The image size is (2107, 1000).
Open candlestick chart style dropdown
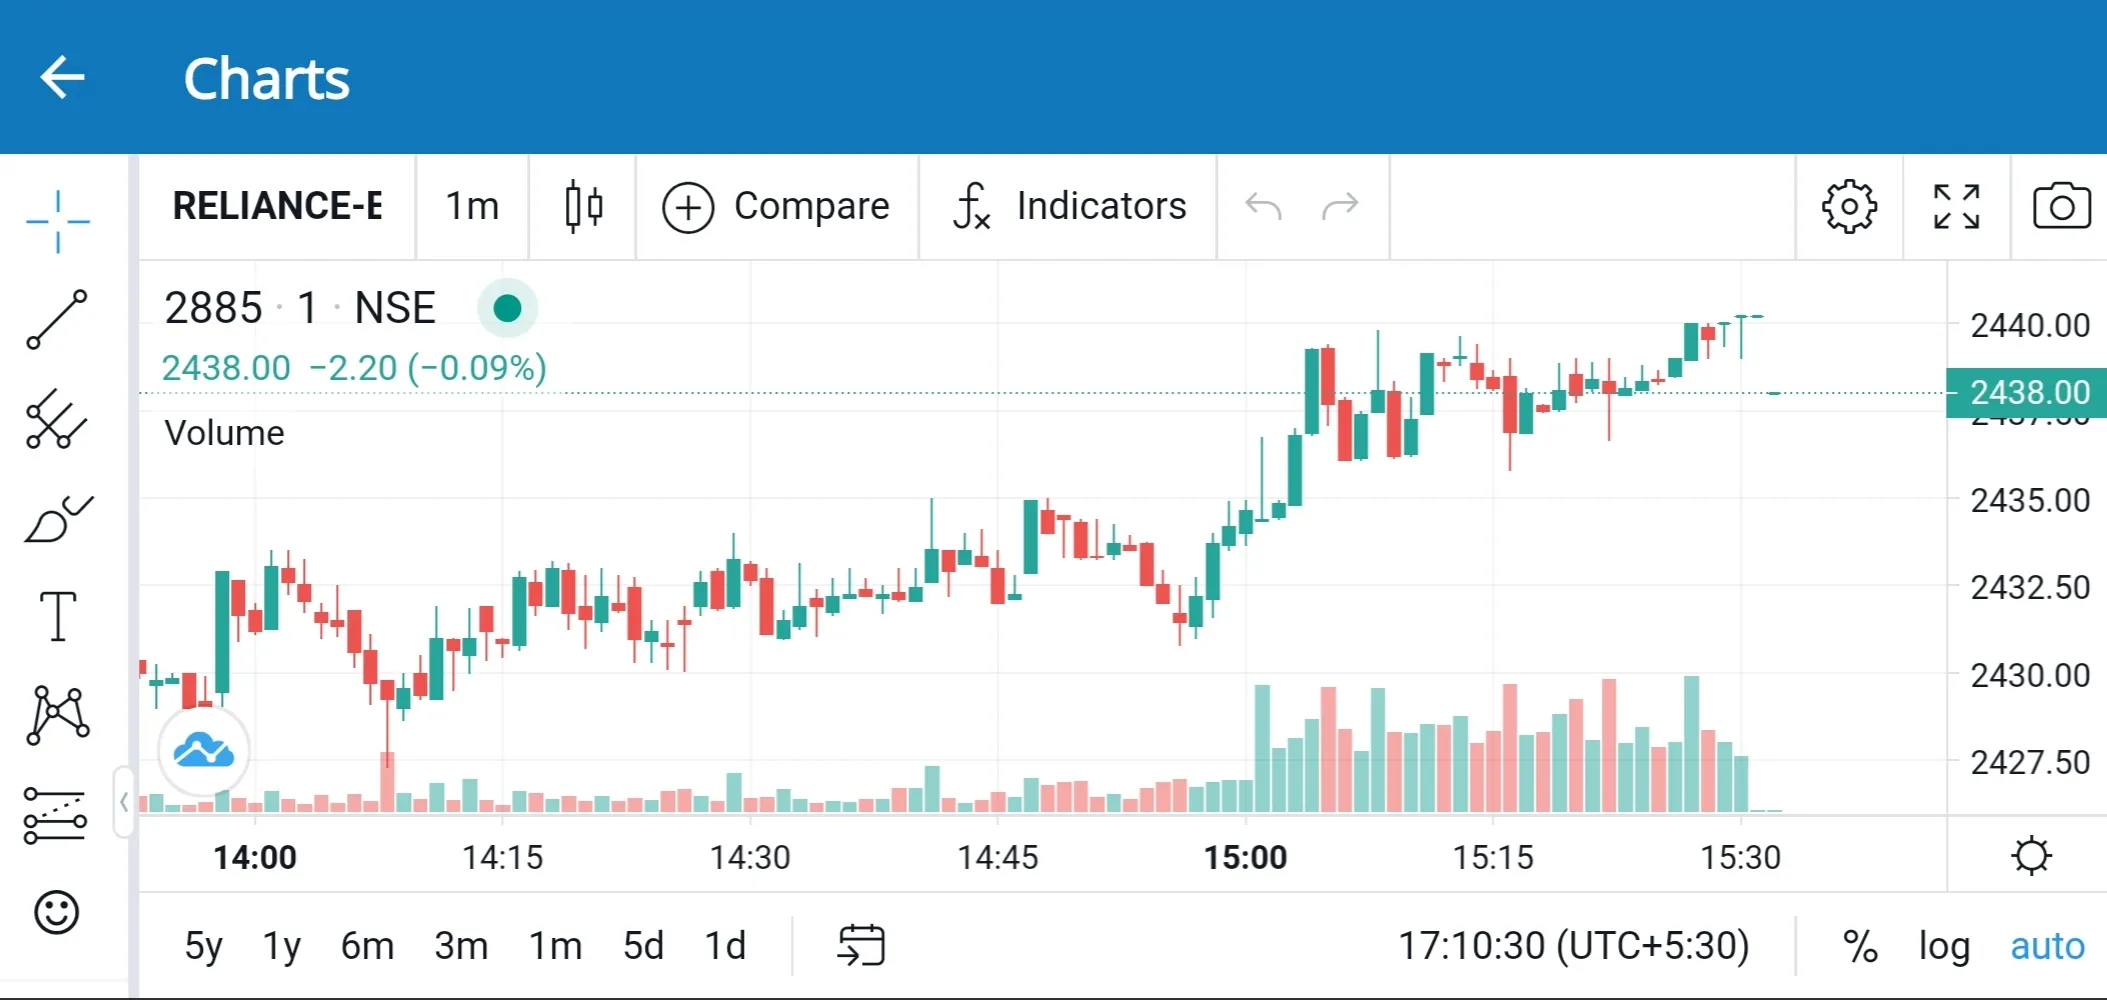point(583,207)
